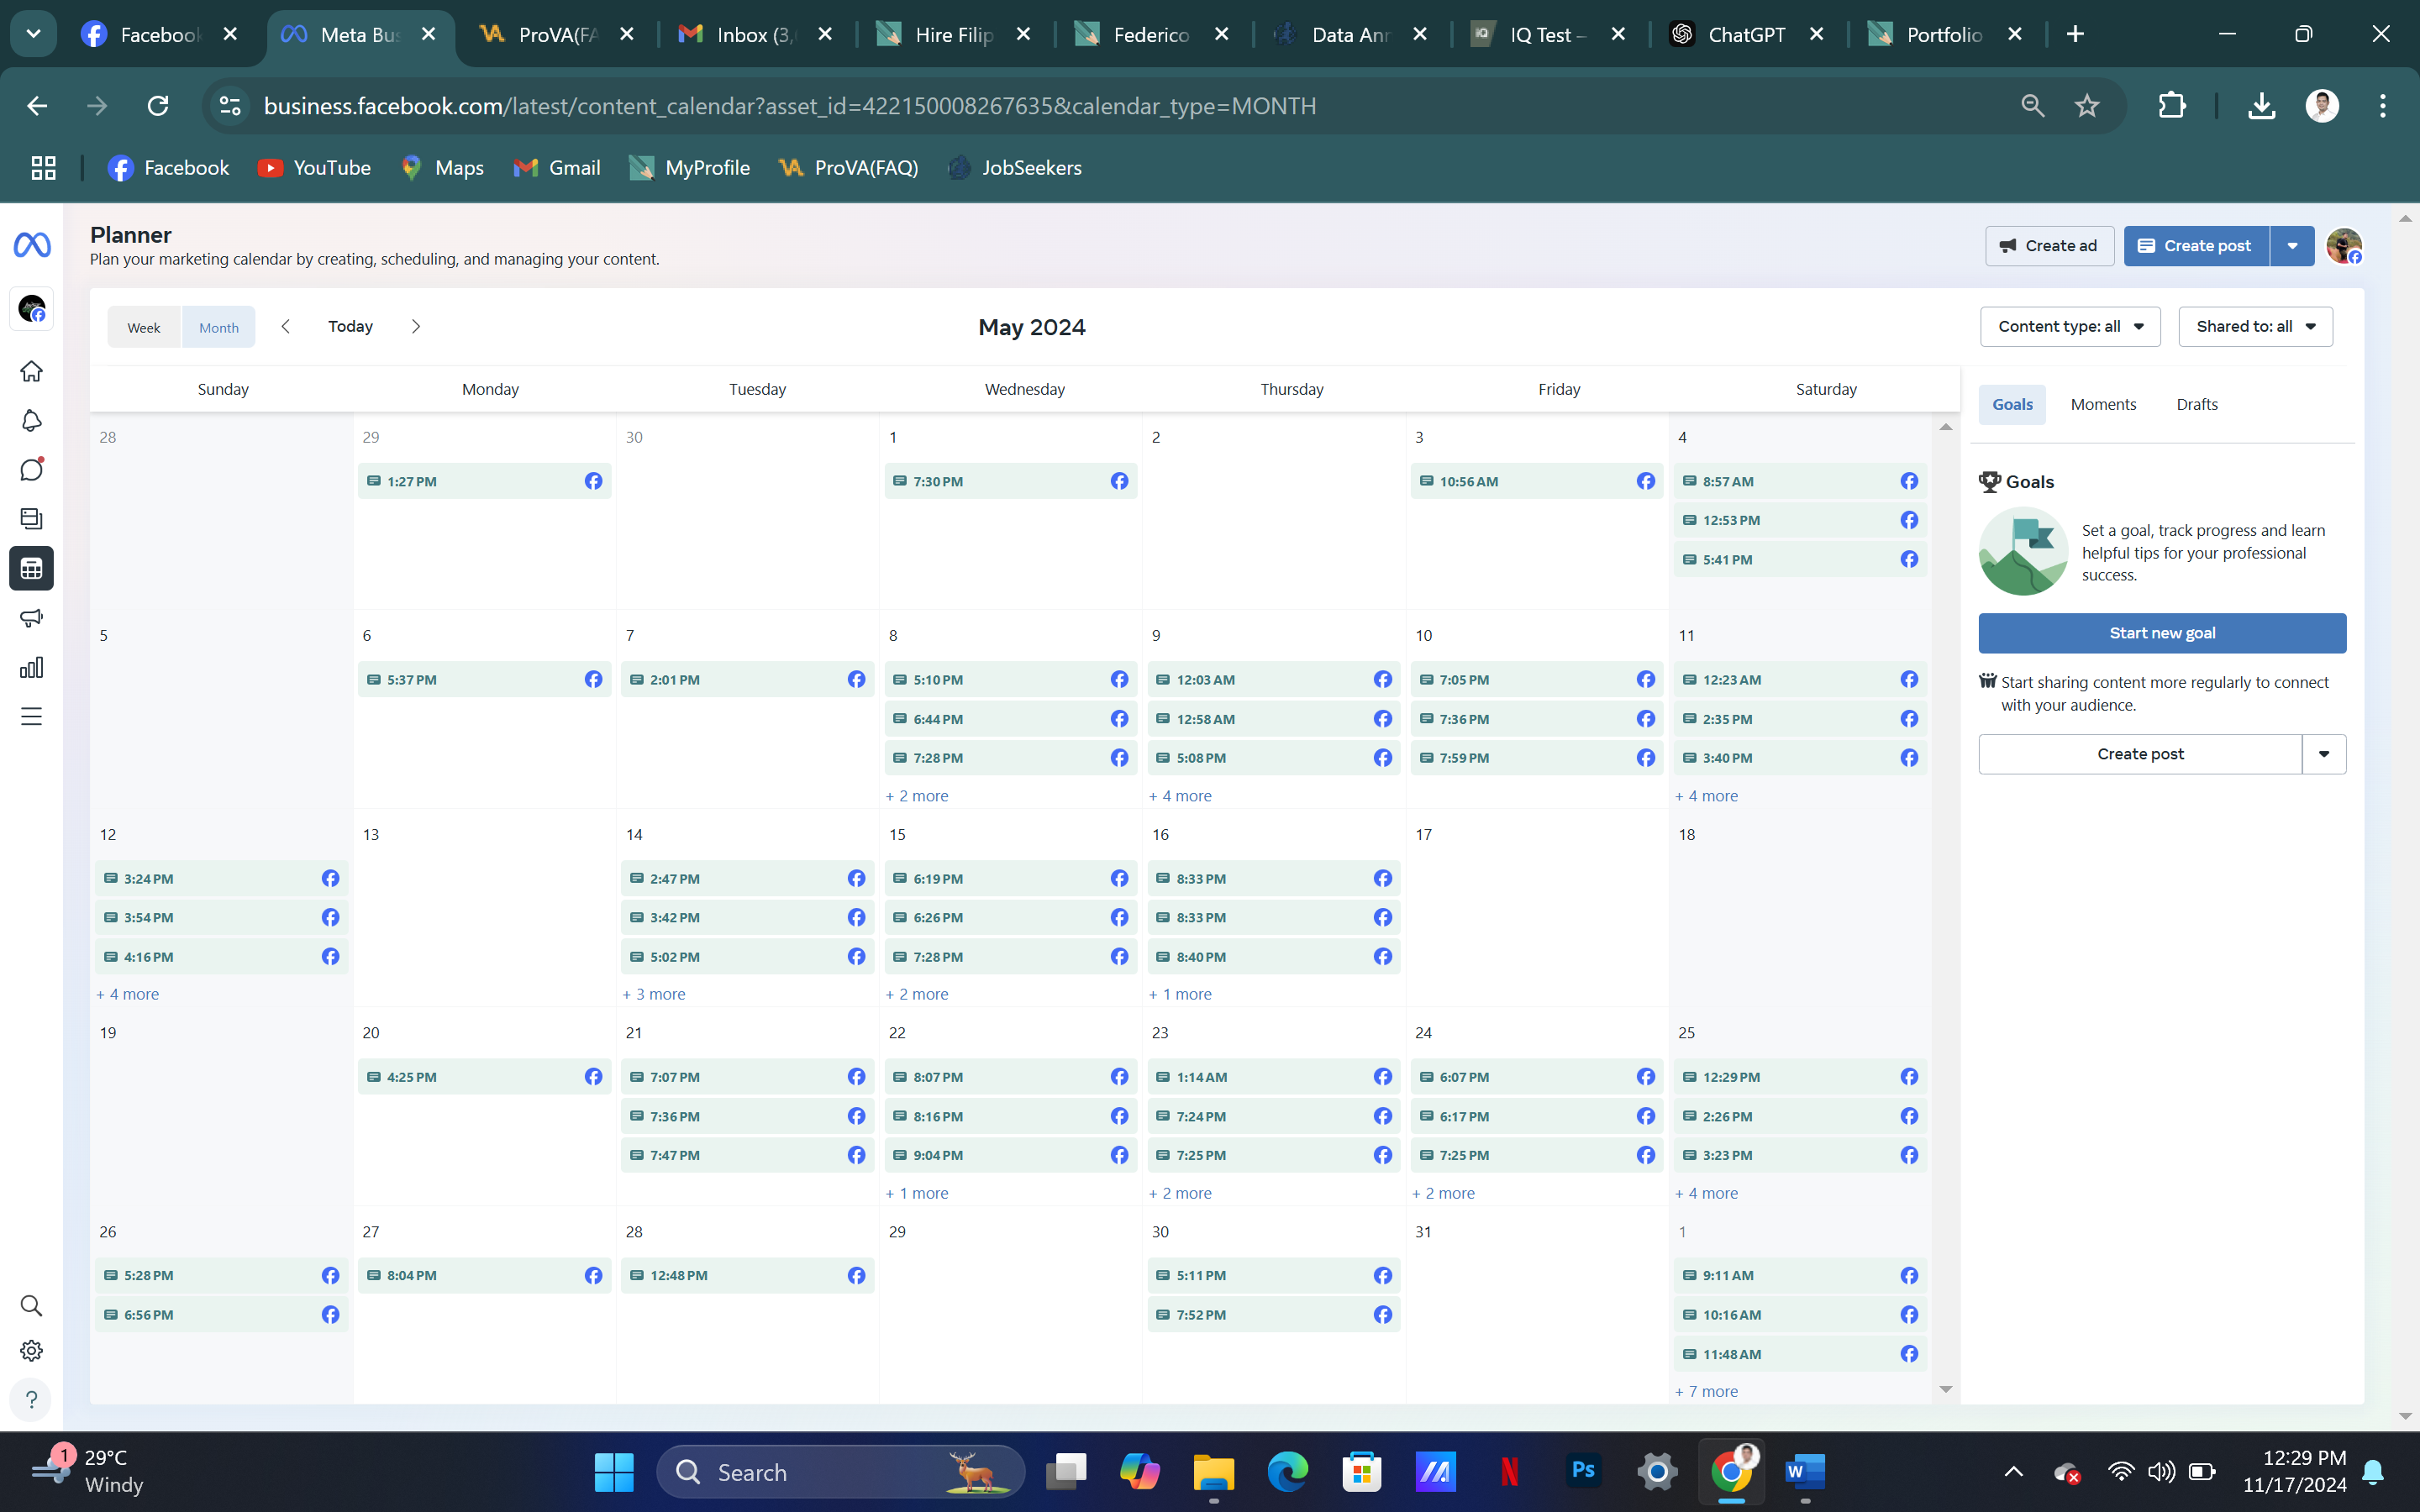Open the Planner calendar sidebar icon
This screenshot has width=2420, height=1512.
31,568
